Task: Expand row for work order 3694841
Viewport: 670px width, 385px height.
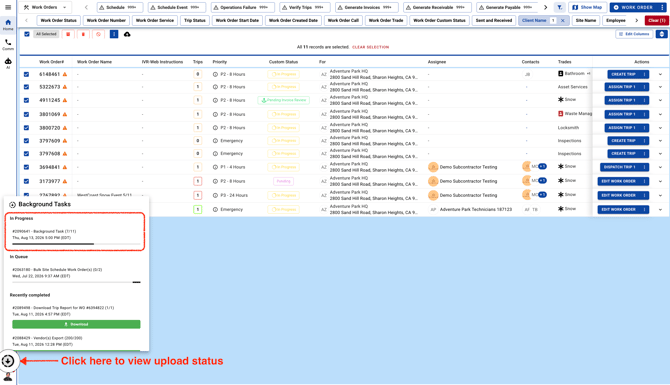Action: point(660,167)
